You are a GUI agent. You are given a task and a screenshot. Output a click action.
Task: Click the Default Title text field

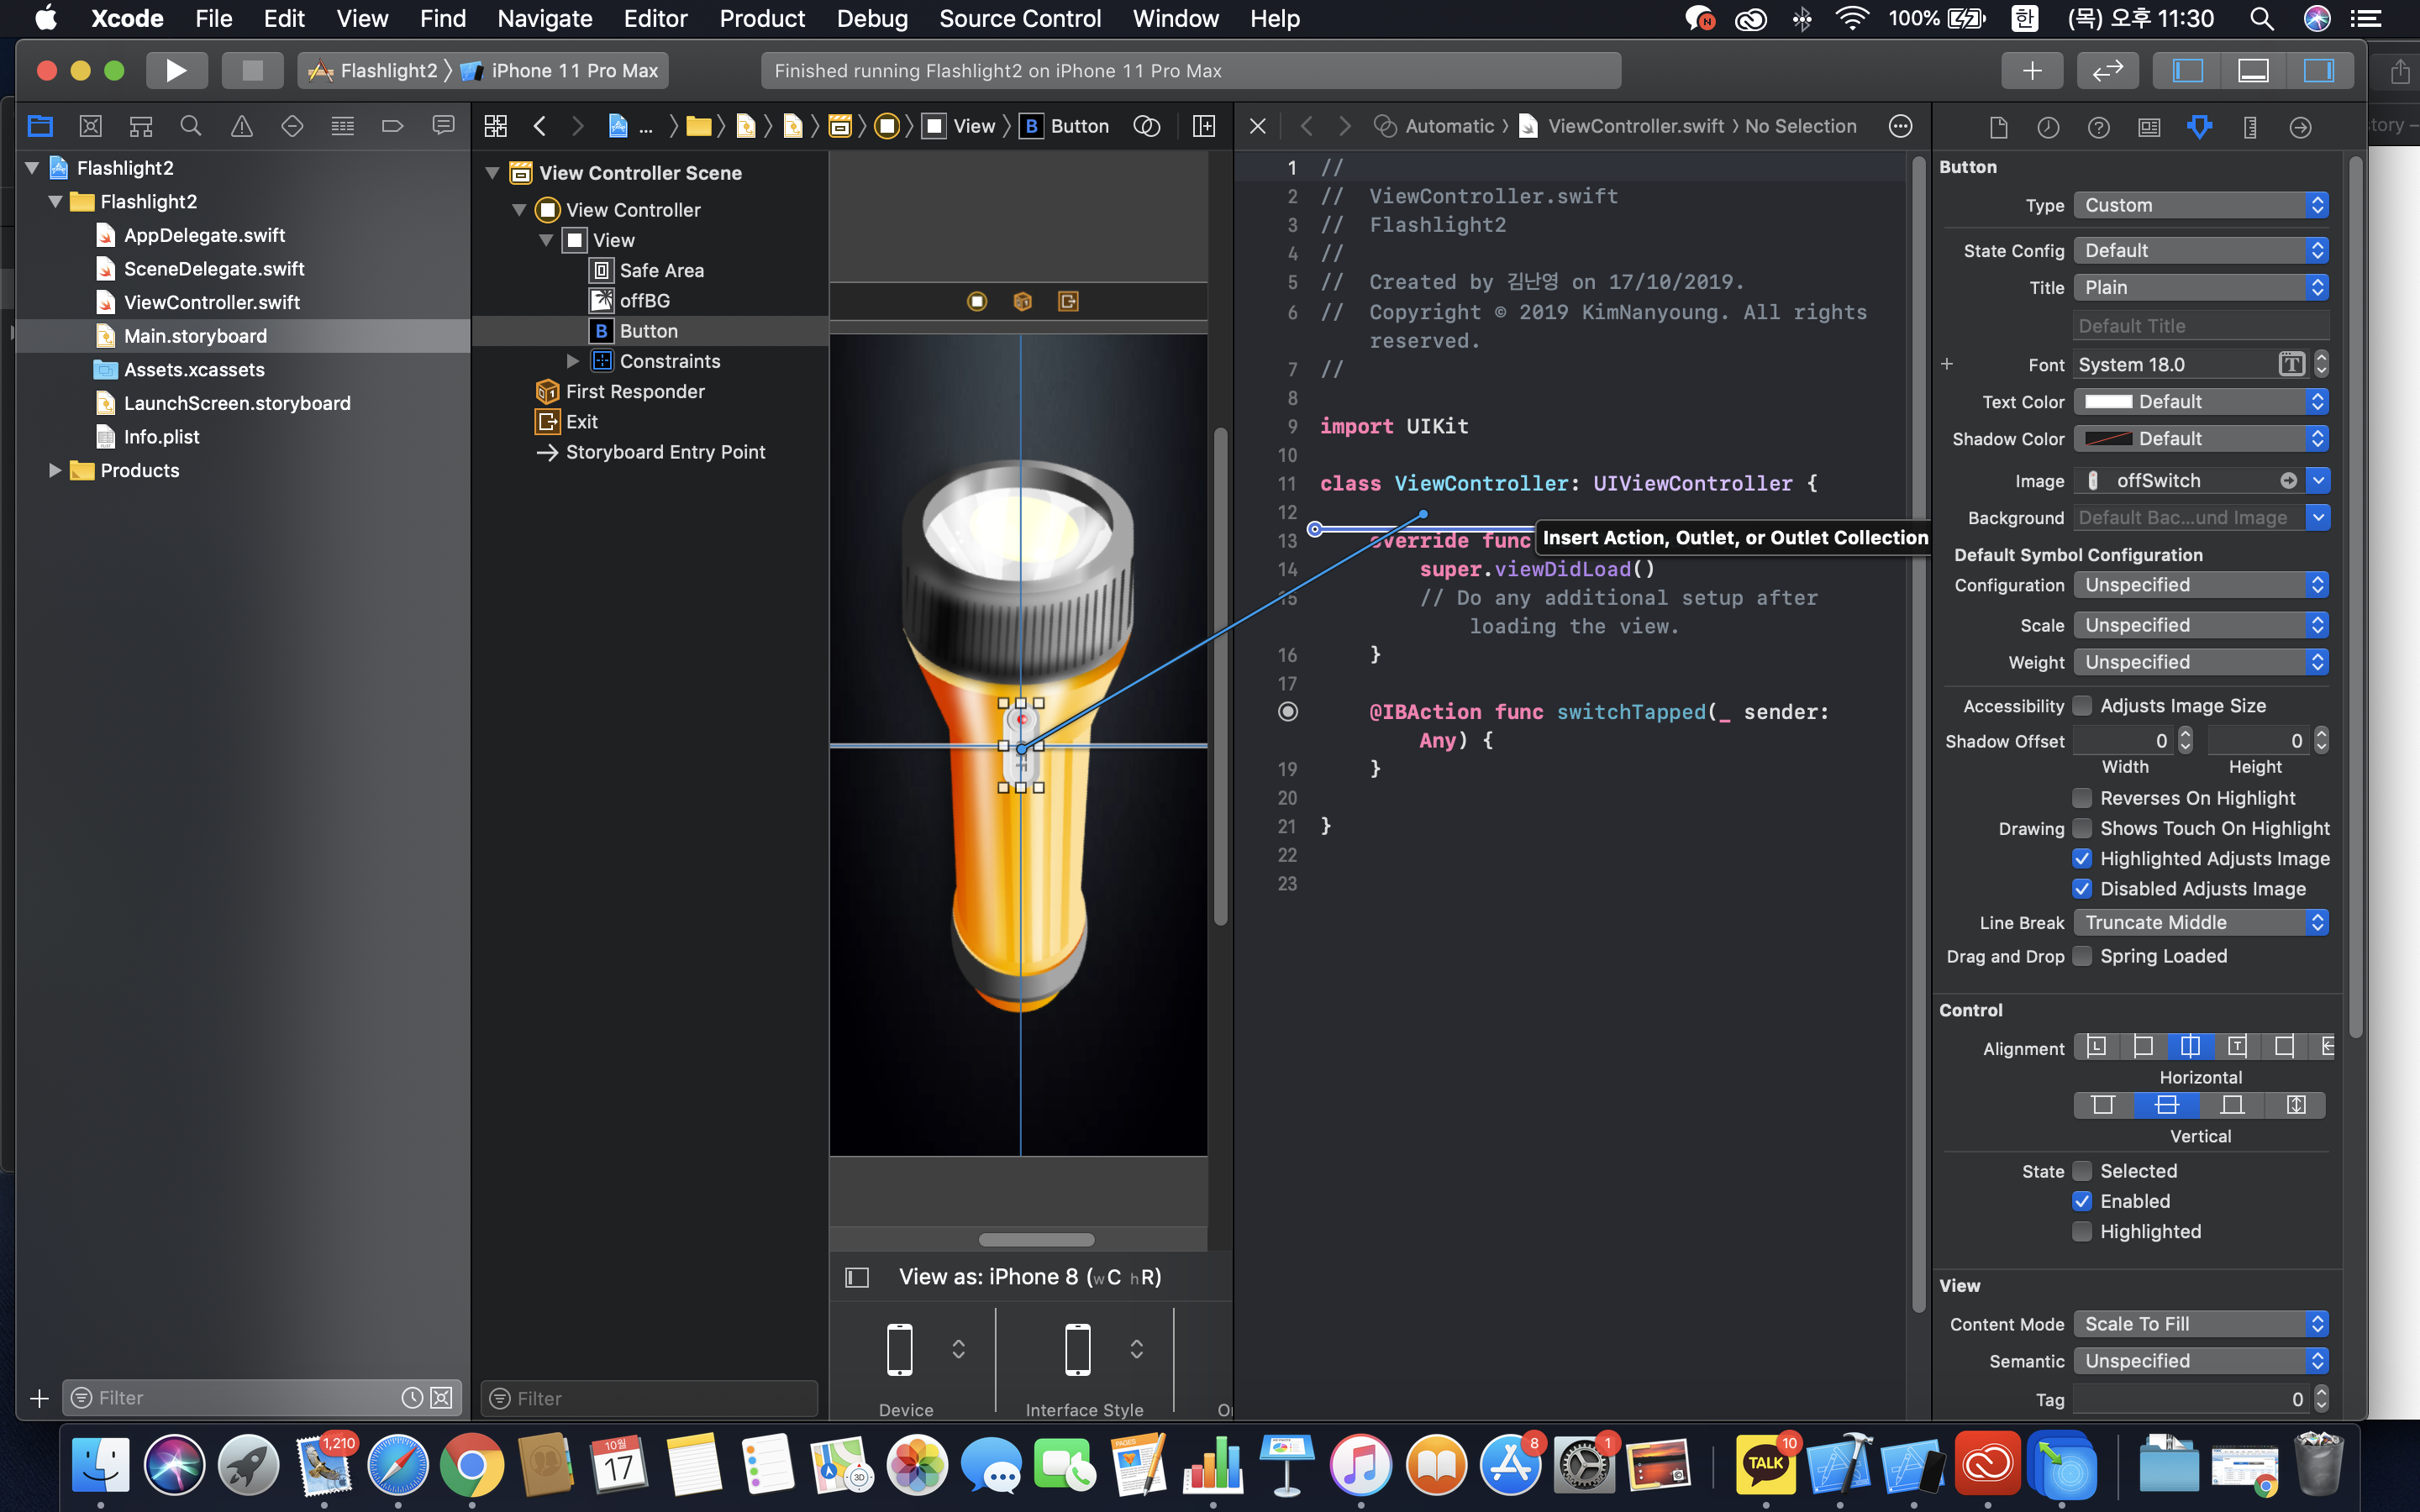click(x=2200, y=326)
